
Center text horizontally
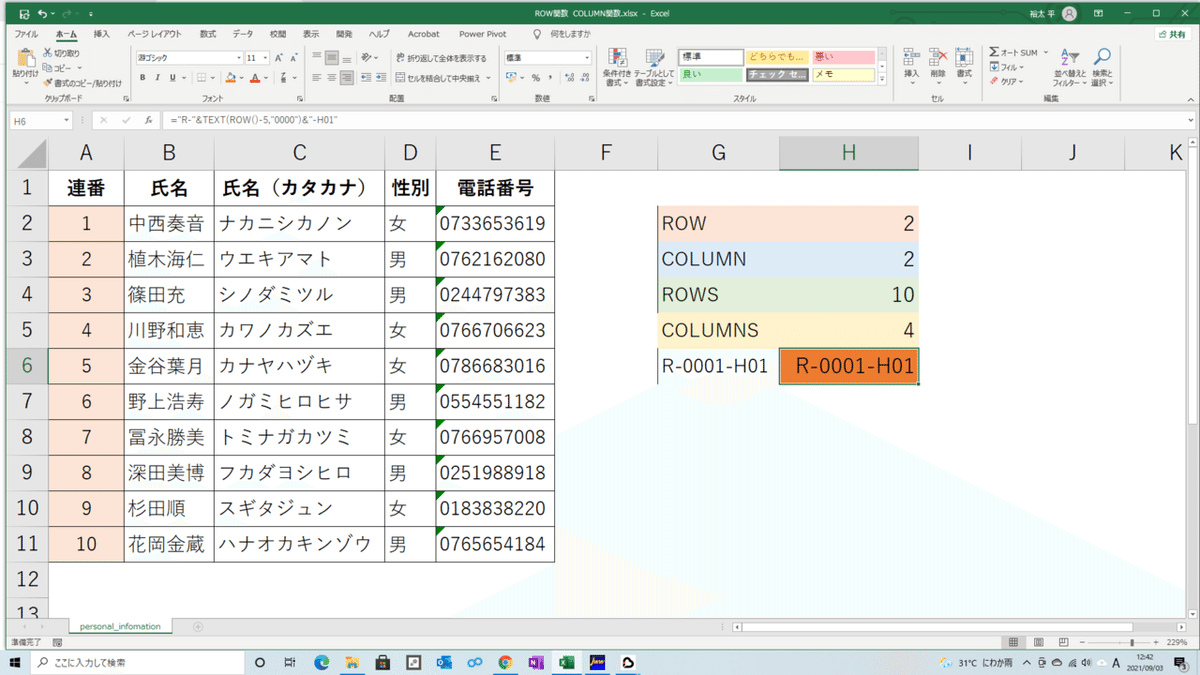coord(332,77)
